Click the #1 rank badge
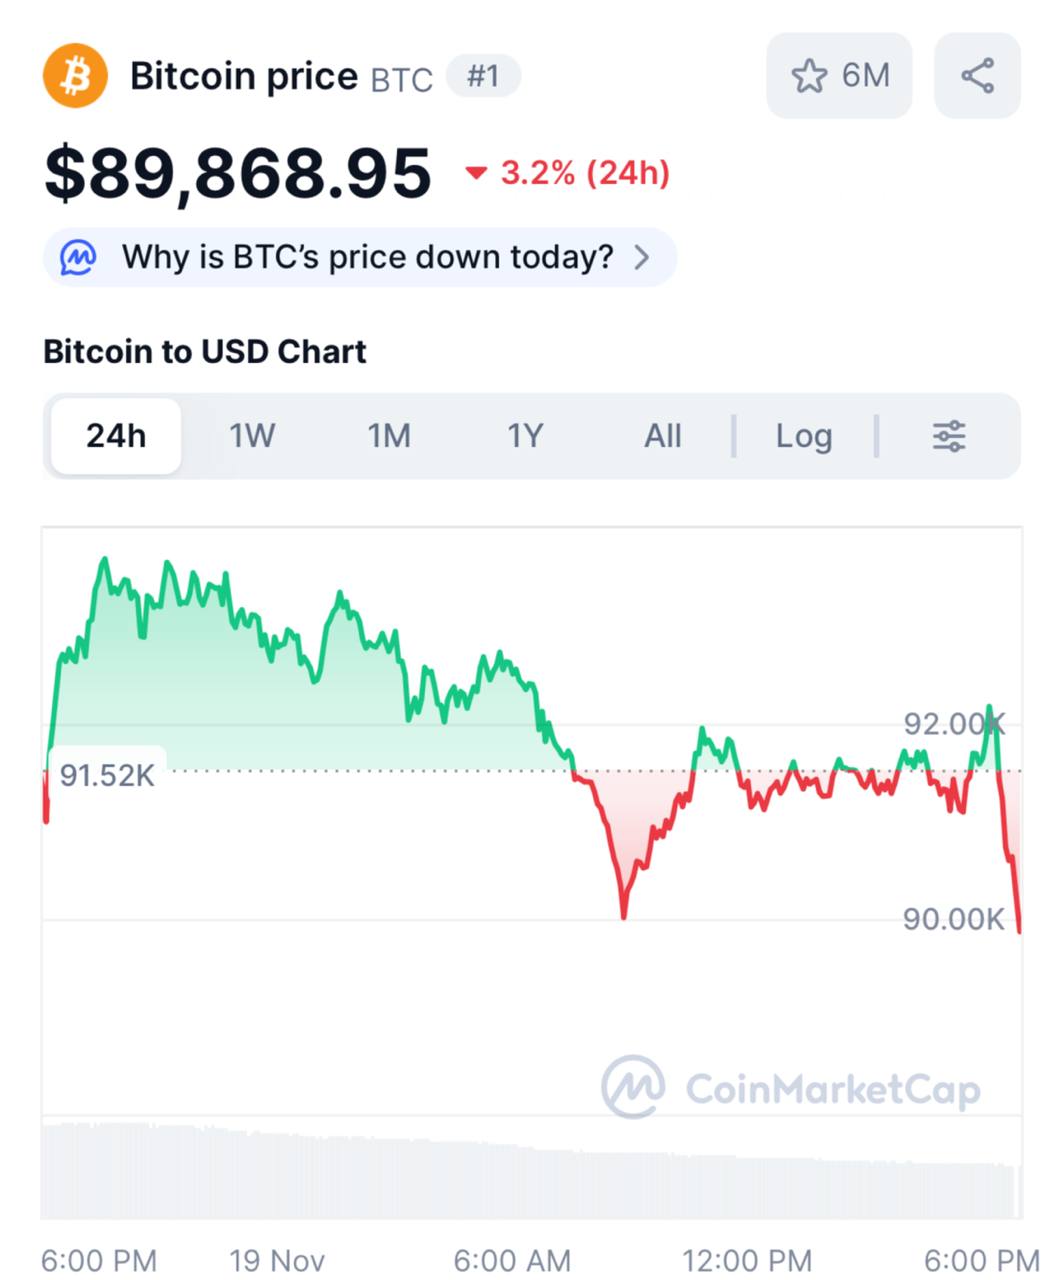 click(x=483, y=76)
